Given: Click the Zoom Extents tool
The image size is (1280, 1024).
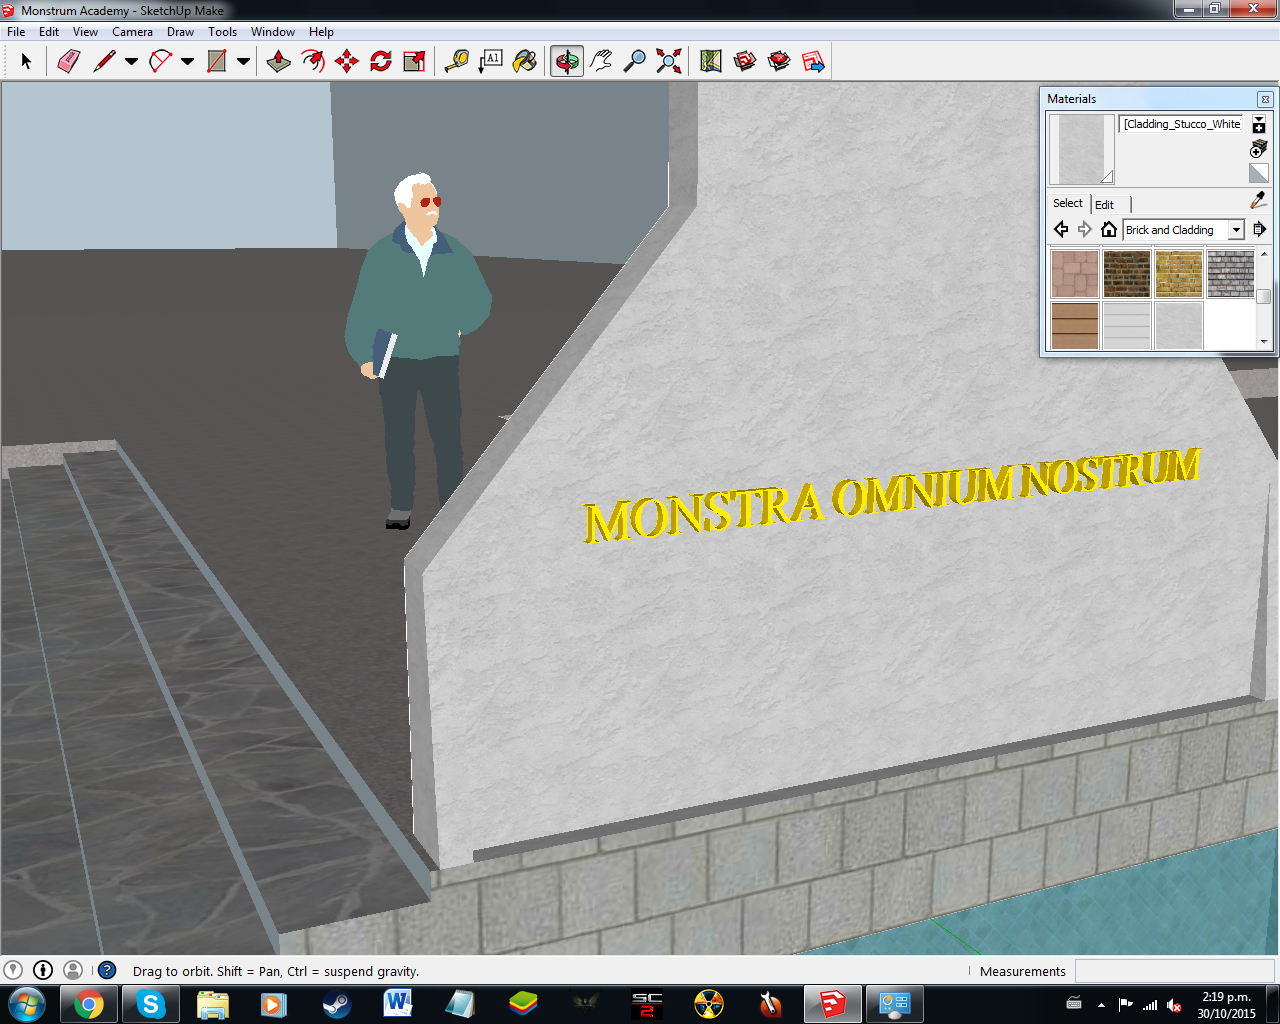Looking at the screenshot, I should (669, 62).
